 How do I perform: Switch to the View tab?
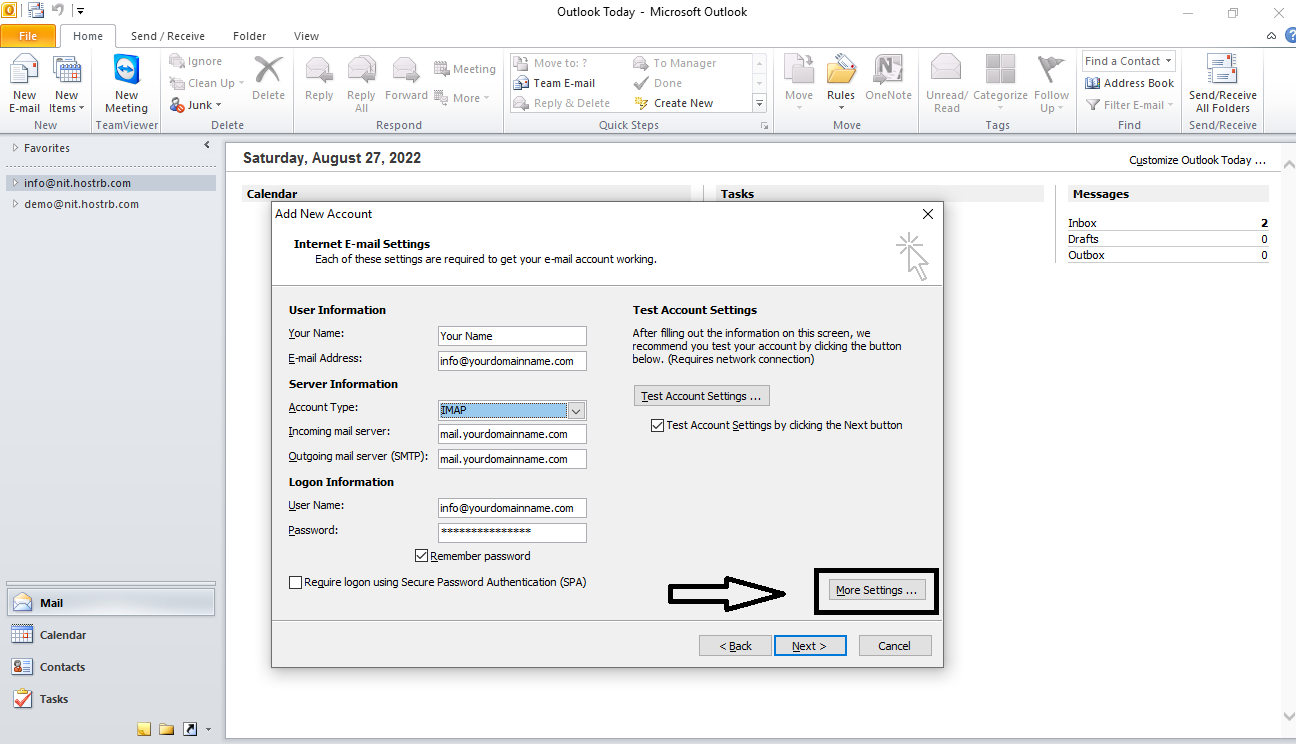pos(307,36)
